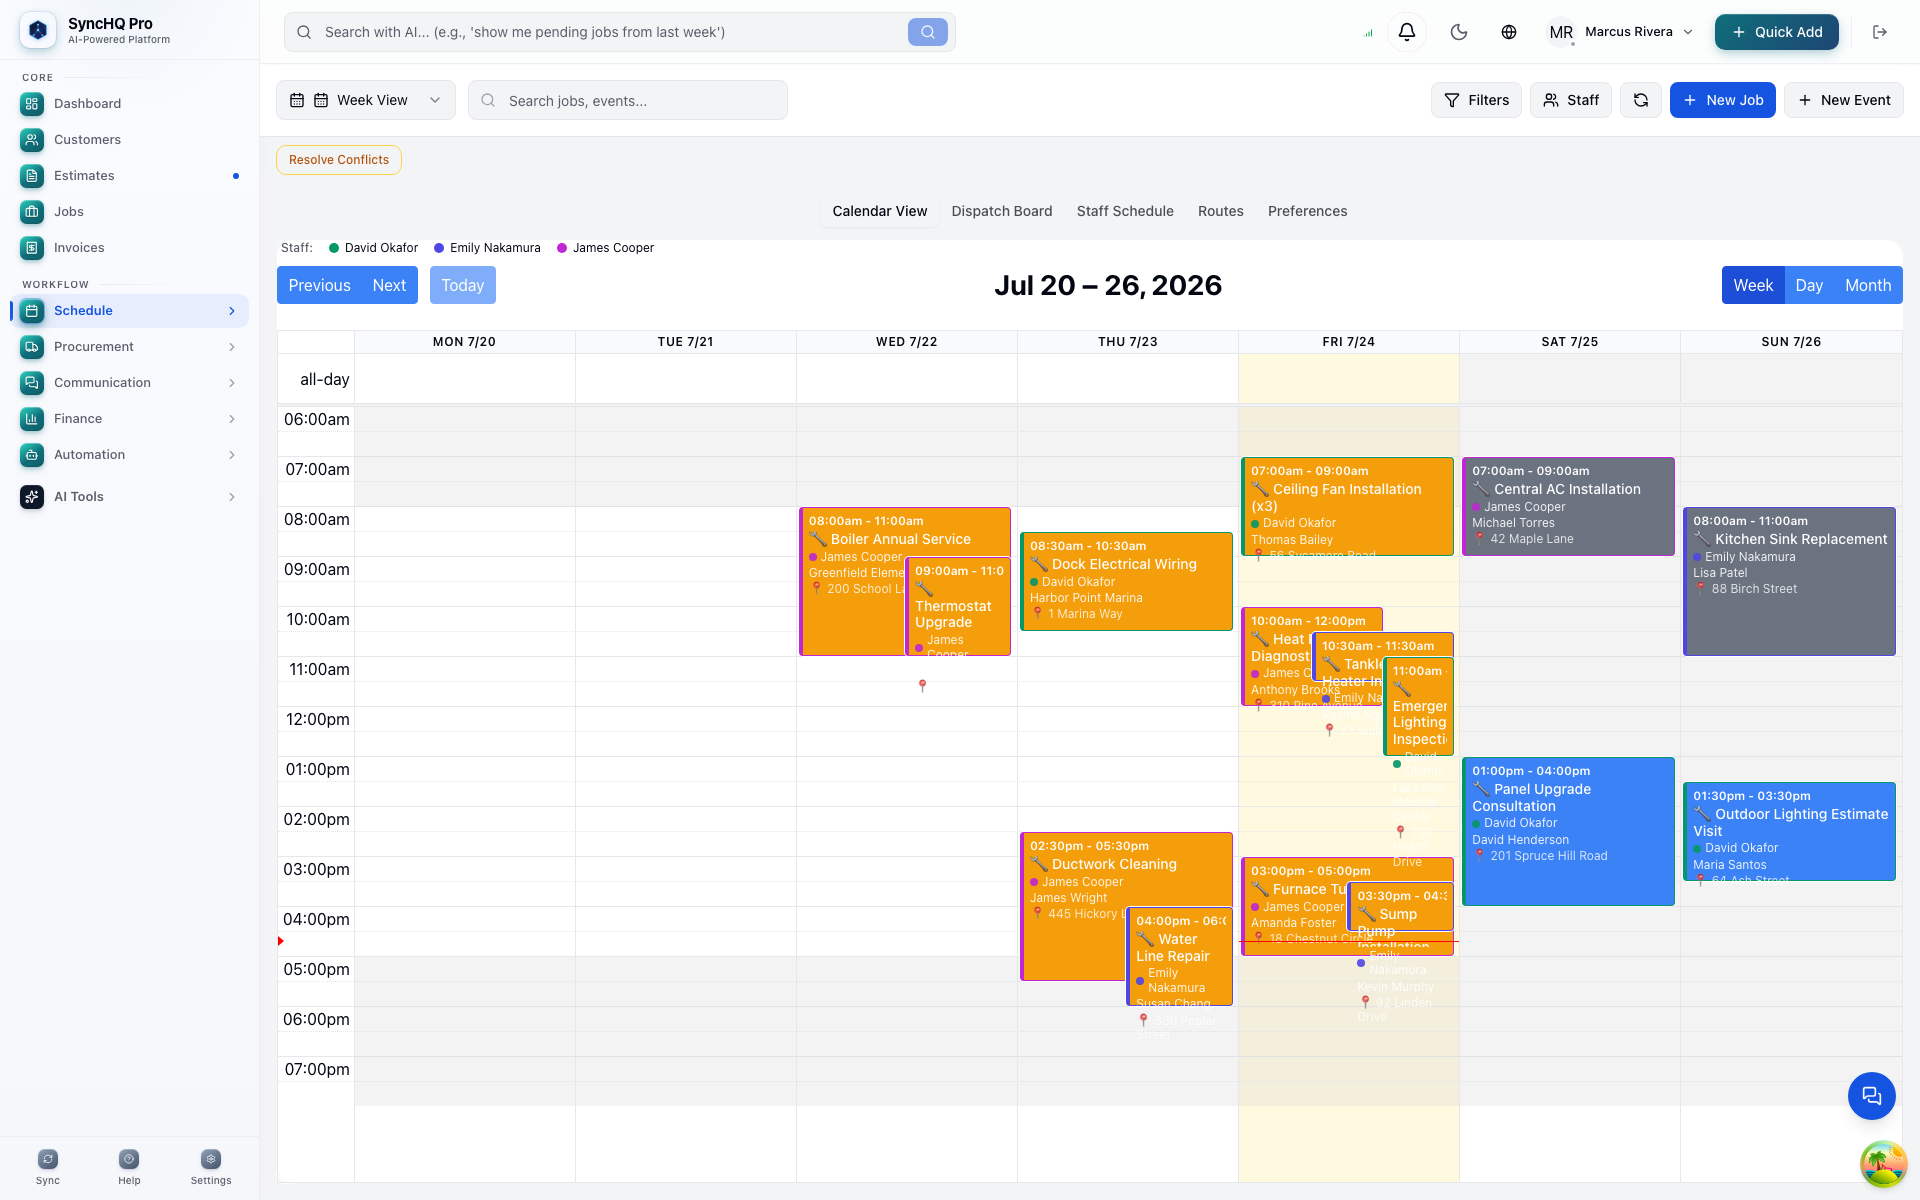Select the Month view toggle
1920x1200 pixels.
click(x=1867, y=285)
